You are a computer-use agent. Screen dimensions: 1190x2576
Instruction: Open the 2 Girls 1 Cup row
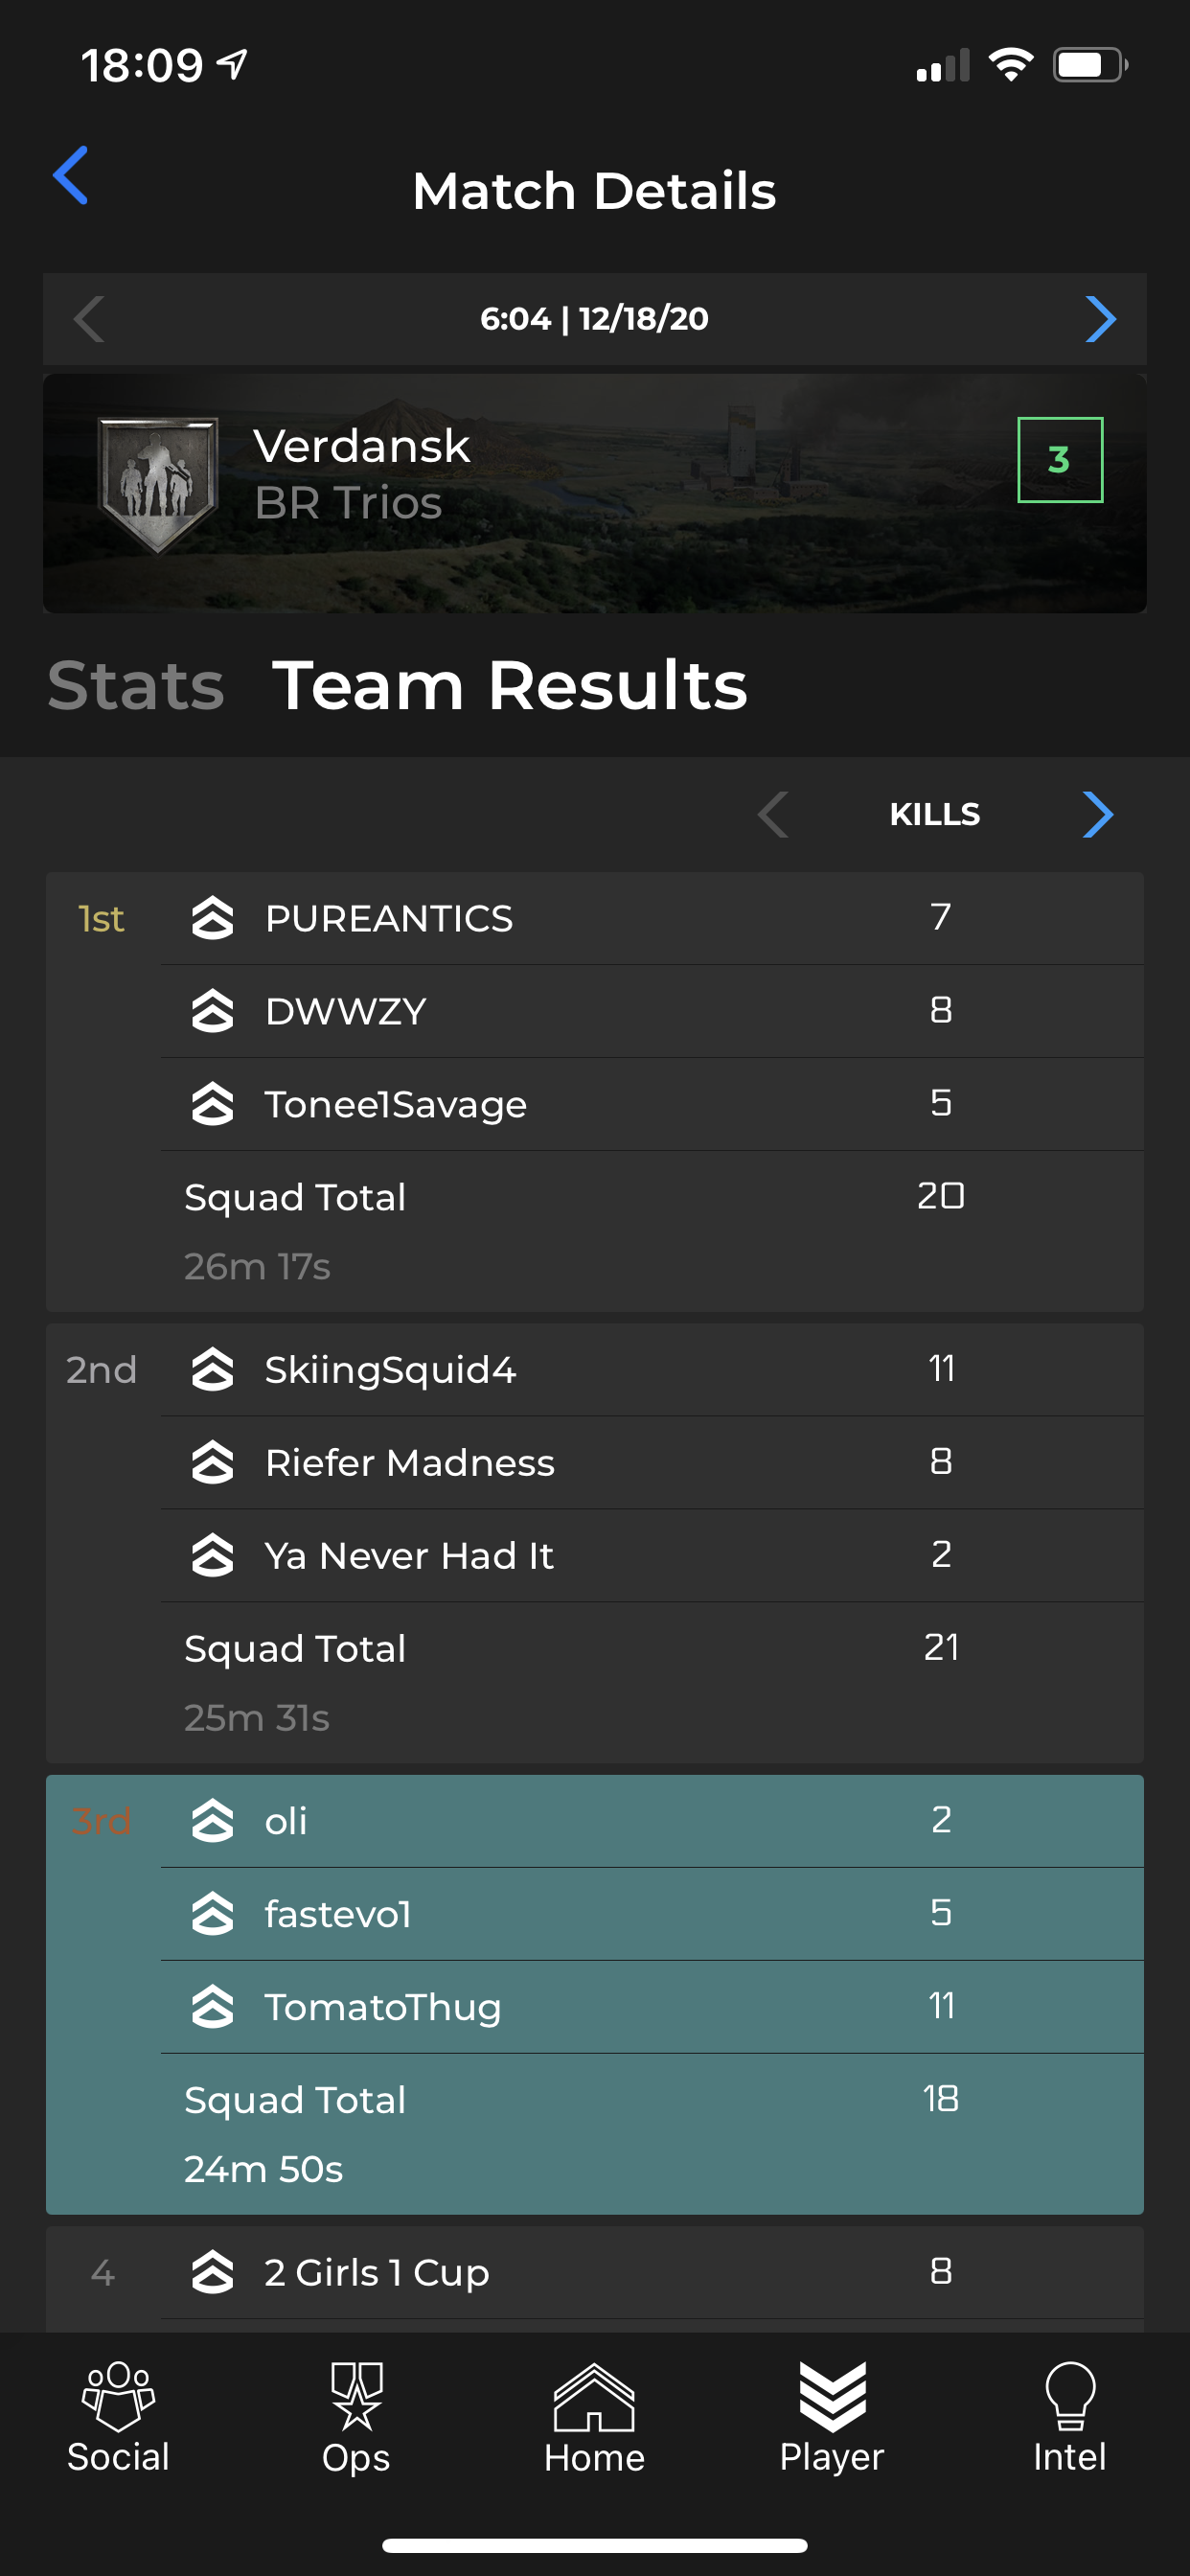pos(652,2272)
